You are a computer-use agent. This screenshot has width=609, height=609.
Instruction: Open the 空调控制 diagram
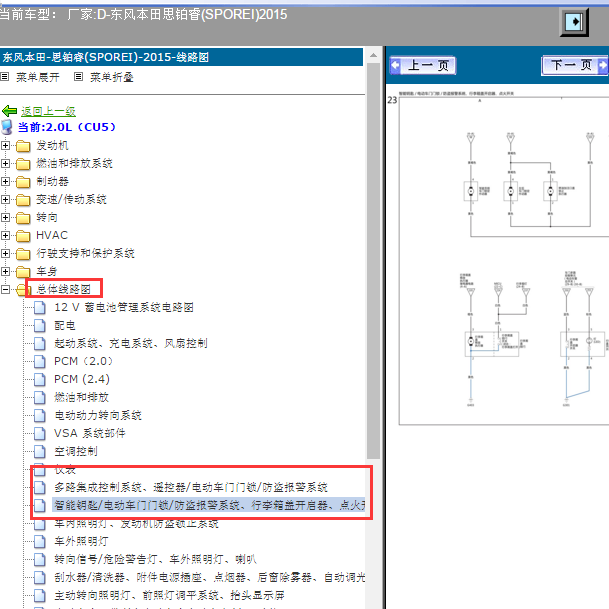(x=76, y=451)
